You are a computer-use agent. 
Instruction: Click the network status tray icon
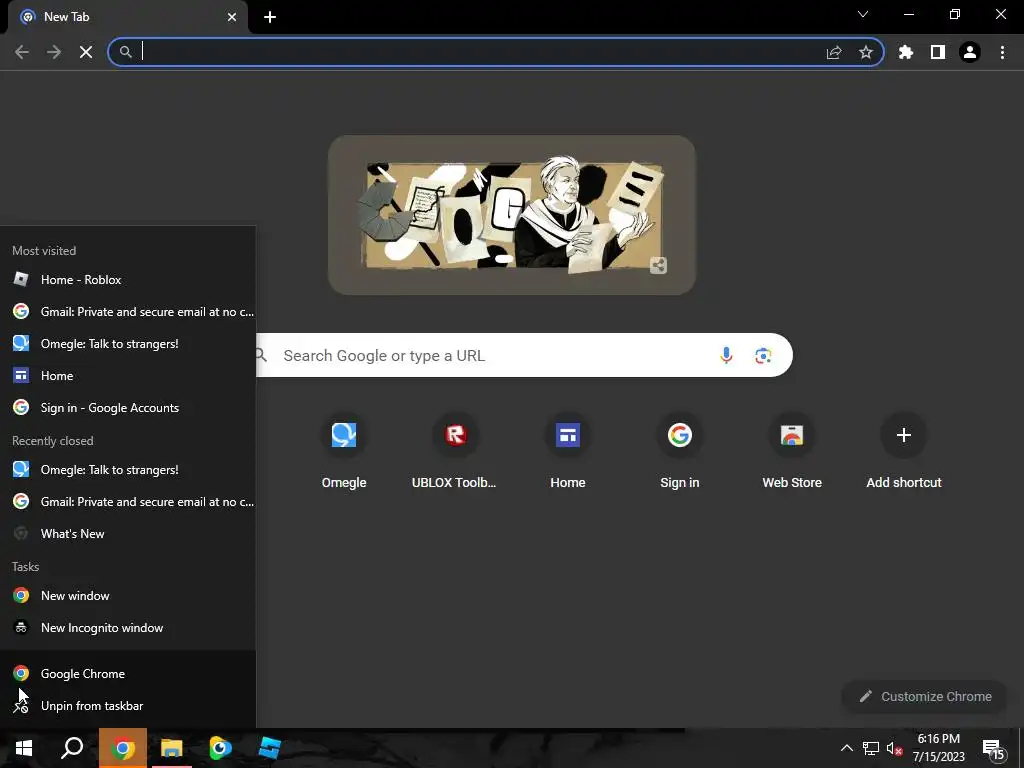tap(871, 748)
